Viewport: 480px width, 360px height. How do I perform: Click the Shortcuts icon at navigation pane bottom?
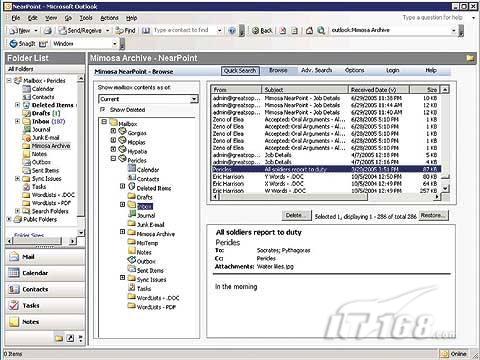tap(70, 338)
